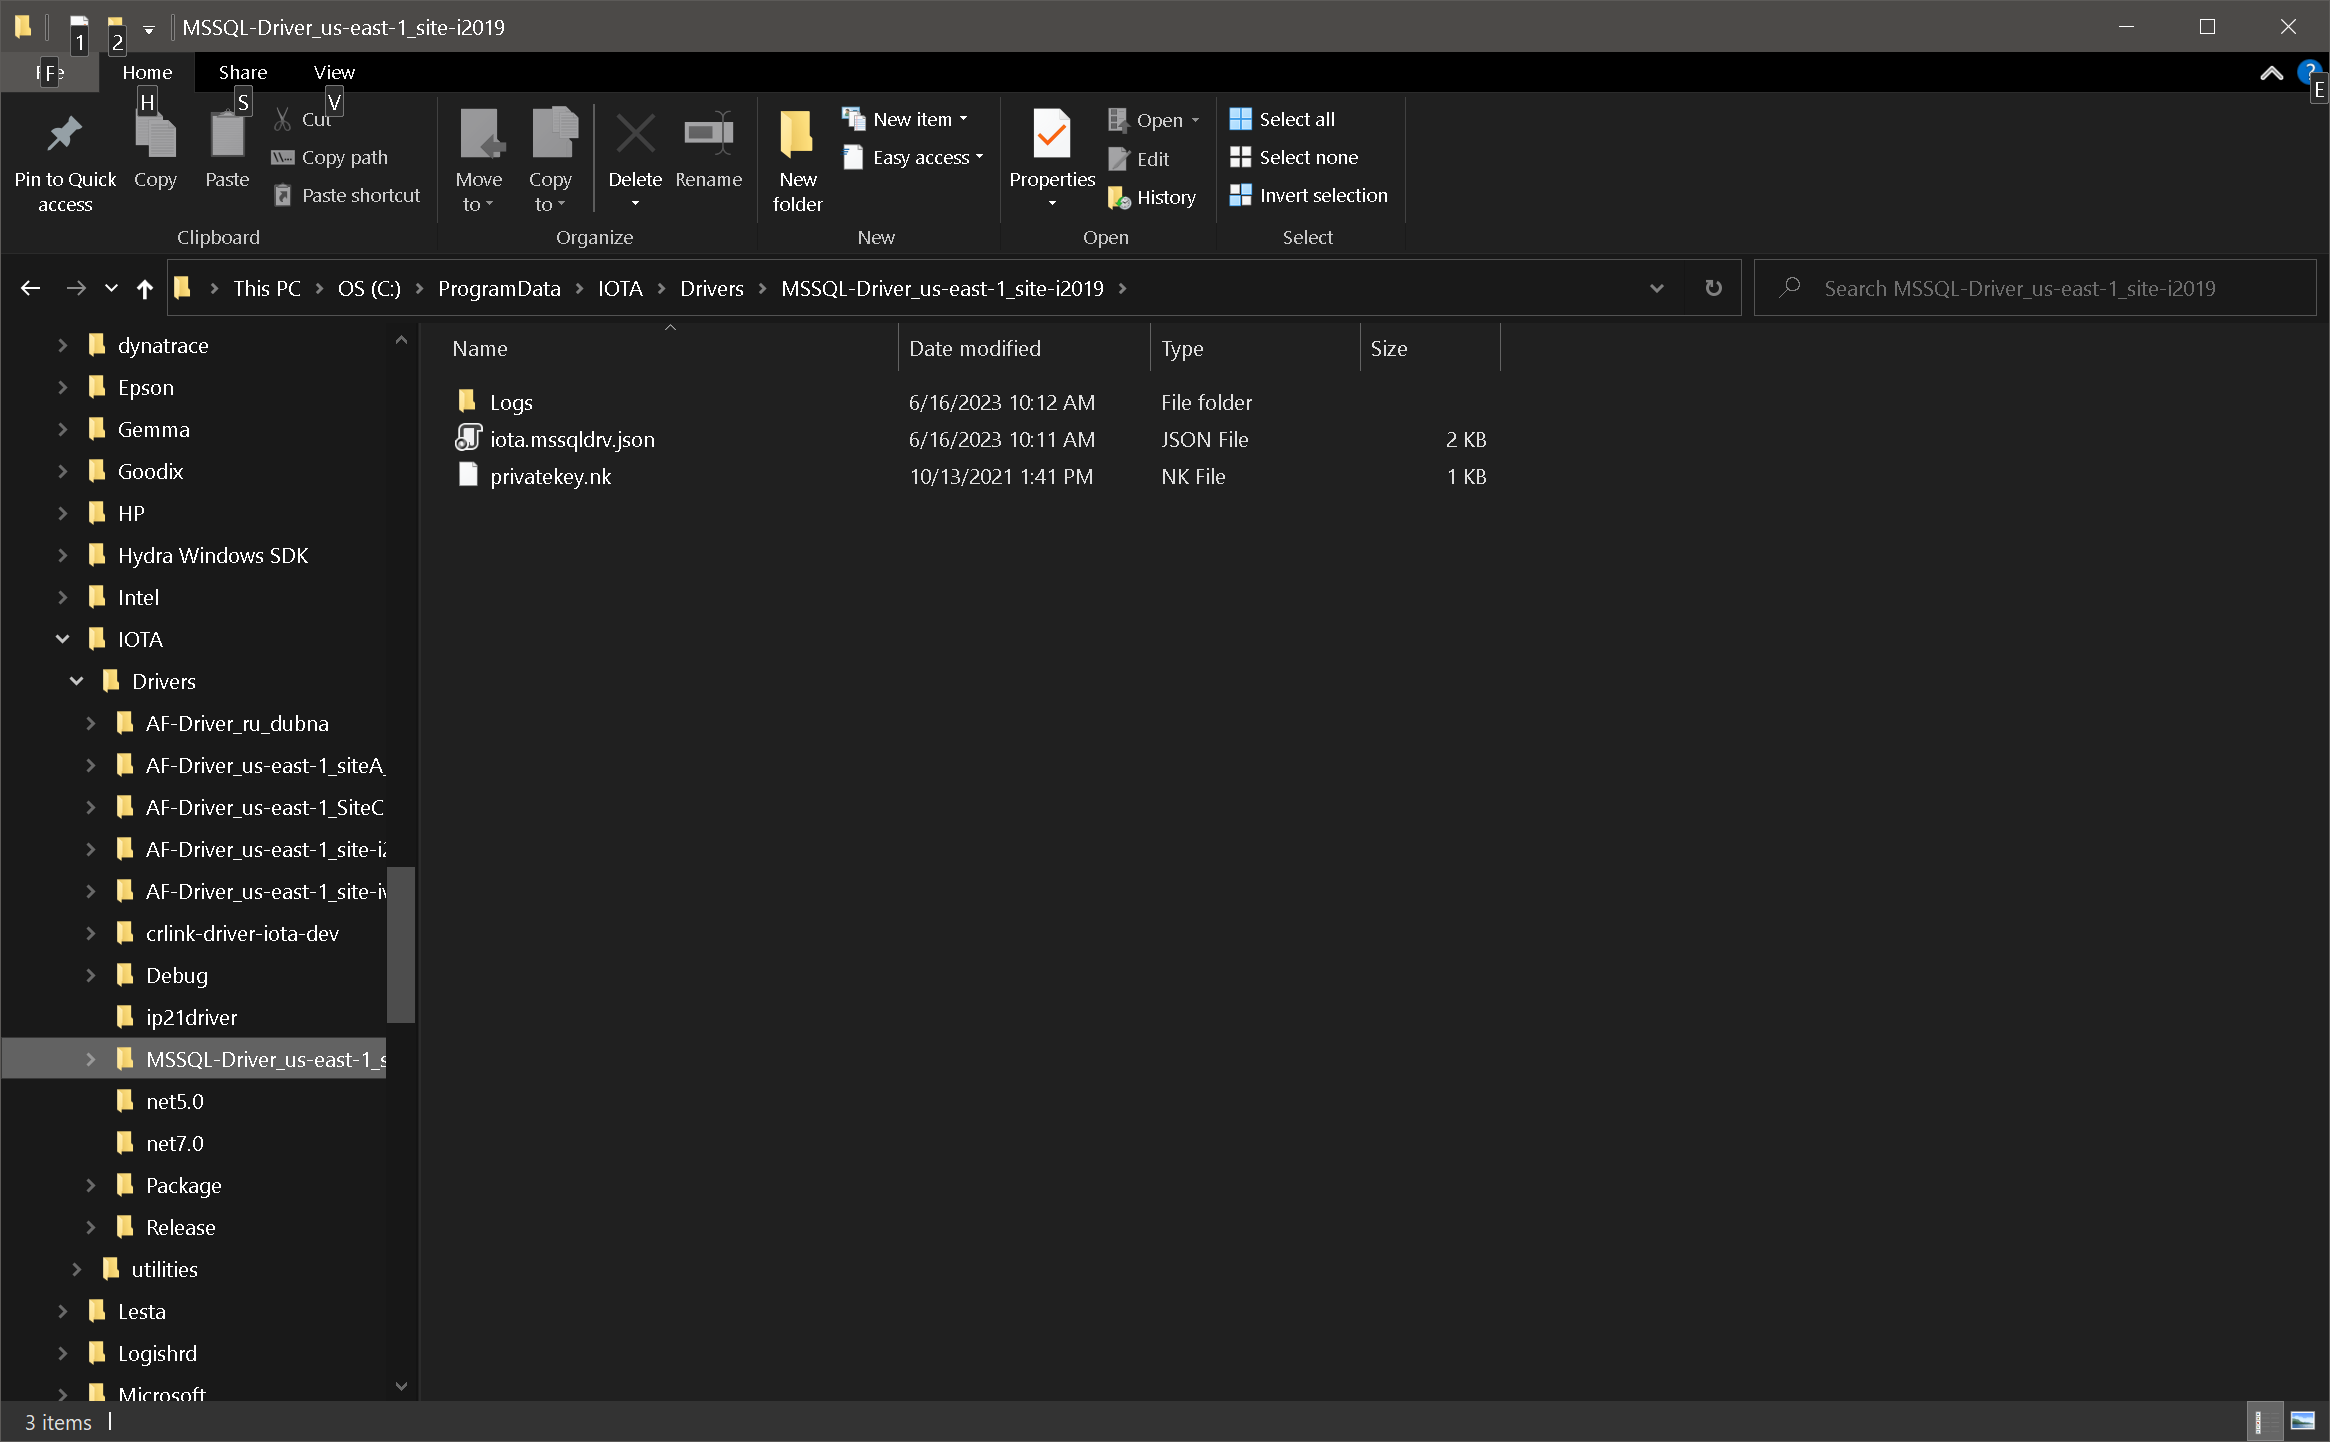
Task: Select Logishrd folder in tree
Action: 157,1353
